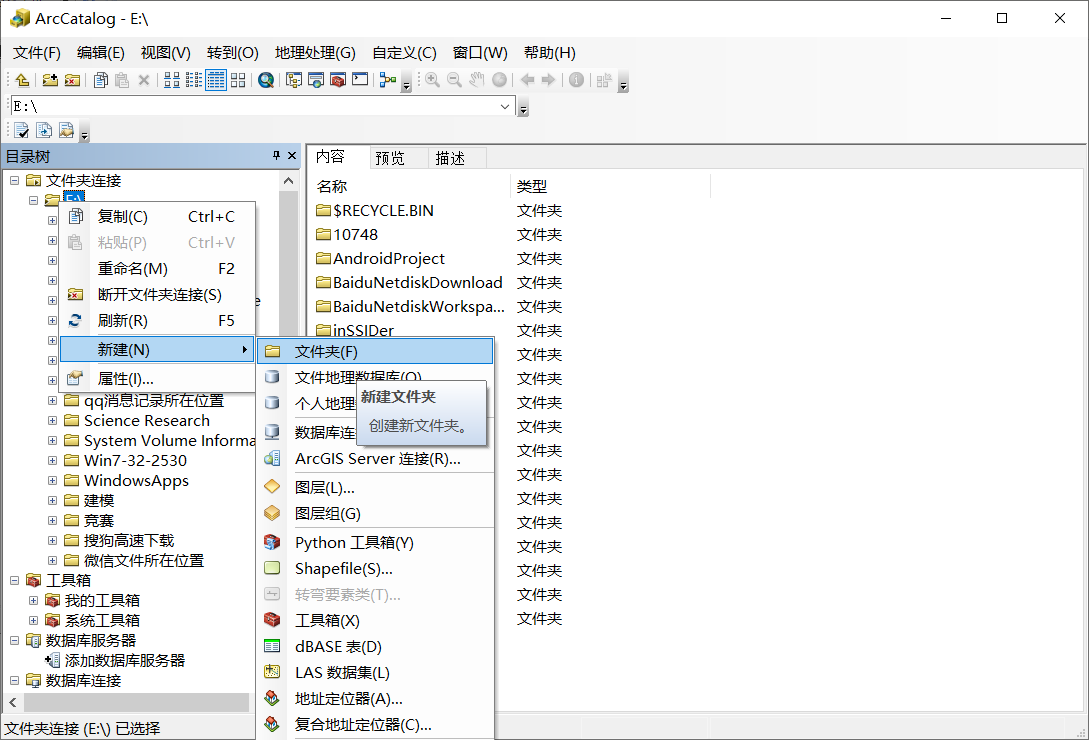Click the Large Icons view button
This screenshot has width=1089, height=740.
coord(172,80)
